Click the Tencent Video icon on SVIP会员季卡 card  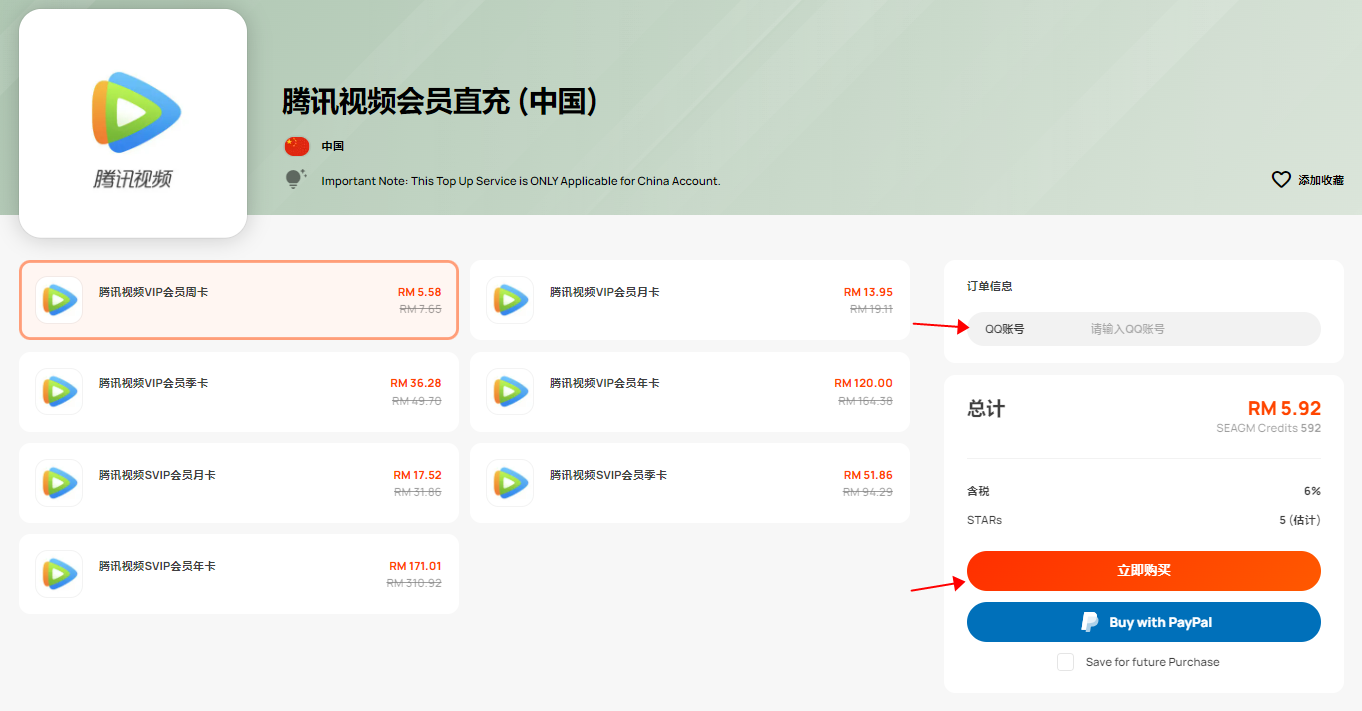click(x=510, y=483)
